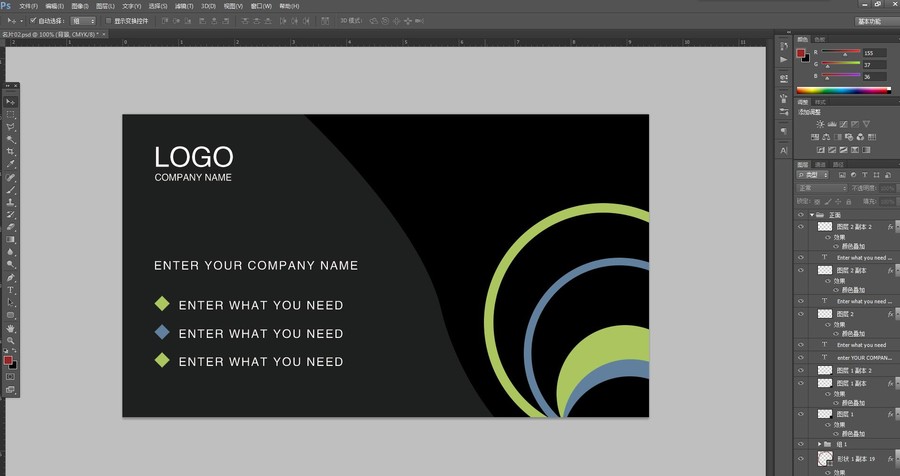Add Color Balance adjustment (scales icon)
The image size is (900, 476).
pyautogui.click(x=826, y=137)
